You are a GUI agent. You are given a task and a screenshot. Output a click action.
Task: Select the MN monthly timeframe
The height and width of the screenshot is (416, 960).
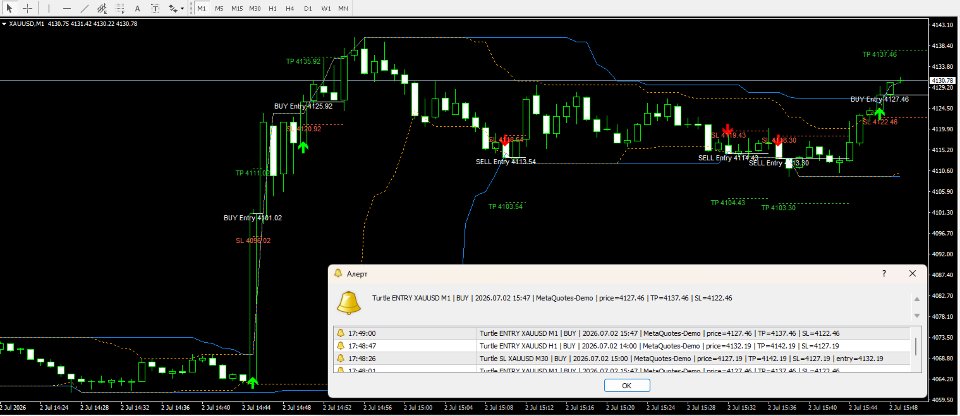[344, 9]
